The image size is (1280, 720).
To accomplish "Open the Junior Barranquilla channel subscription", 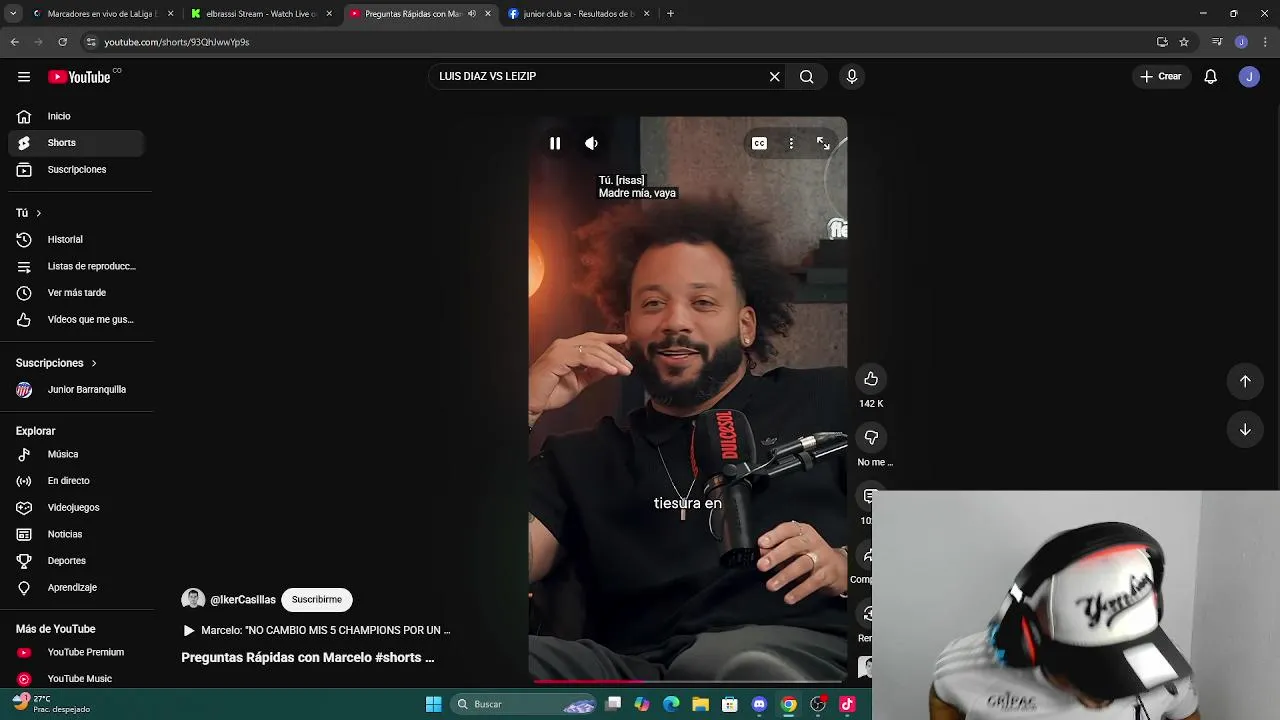I will tap(76, 390).
